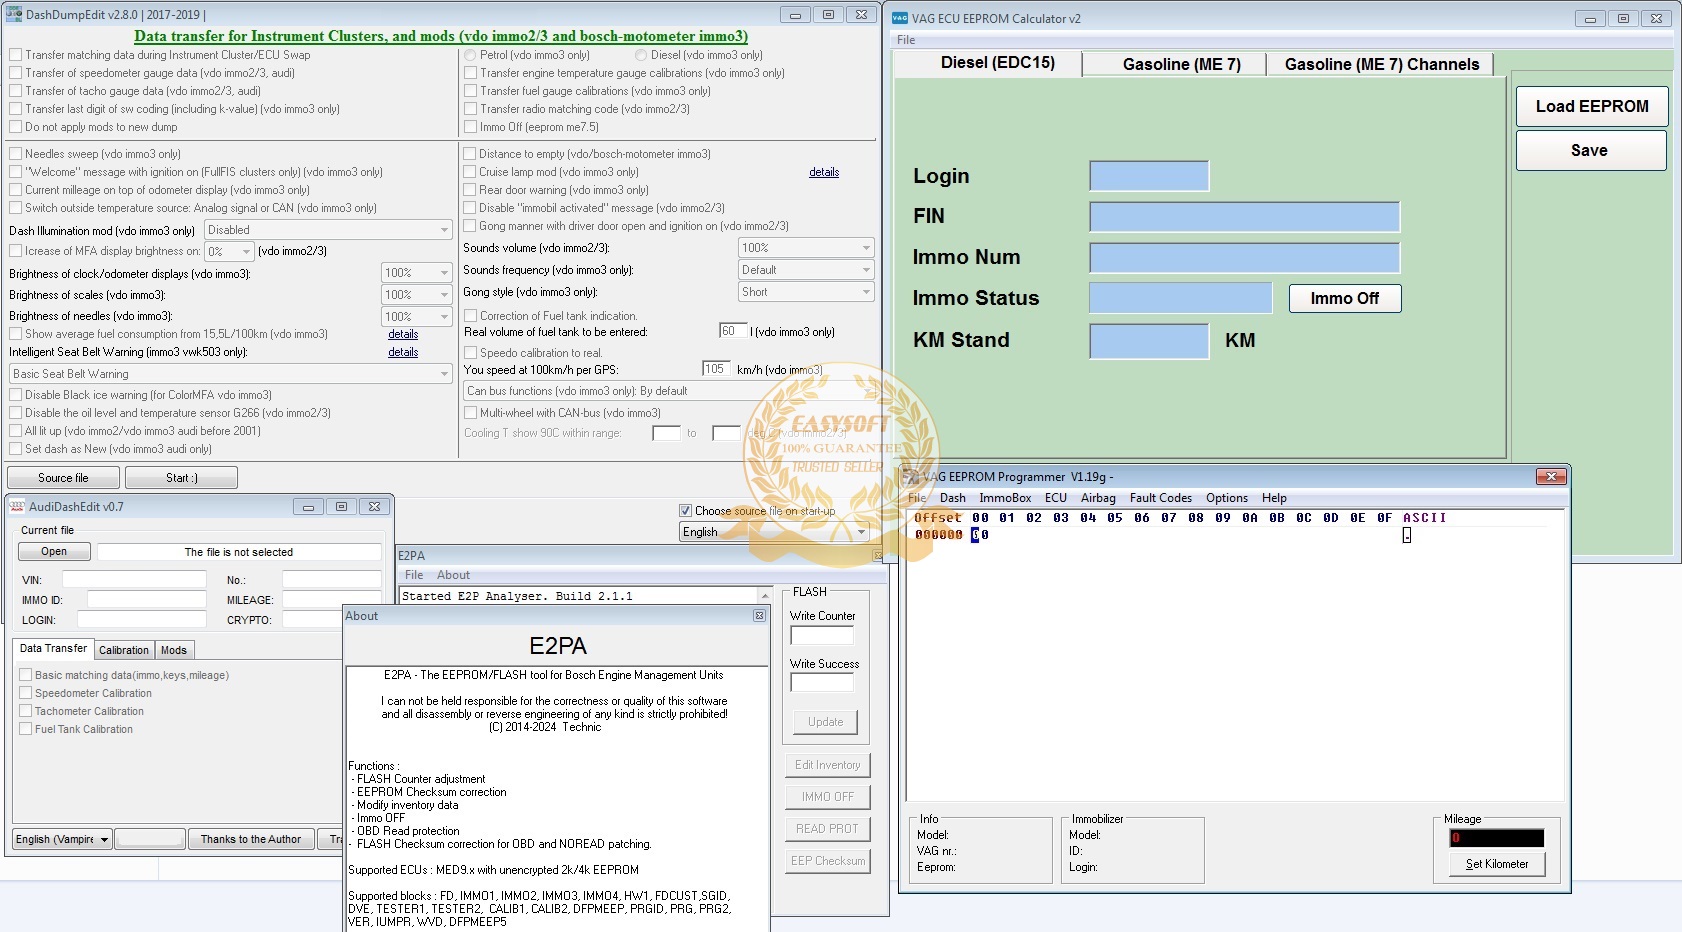Check Transfer of speedometer gauge data
The height and width of the screenshot is (932, 1682).
click(16, 73)
